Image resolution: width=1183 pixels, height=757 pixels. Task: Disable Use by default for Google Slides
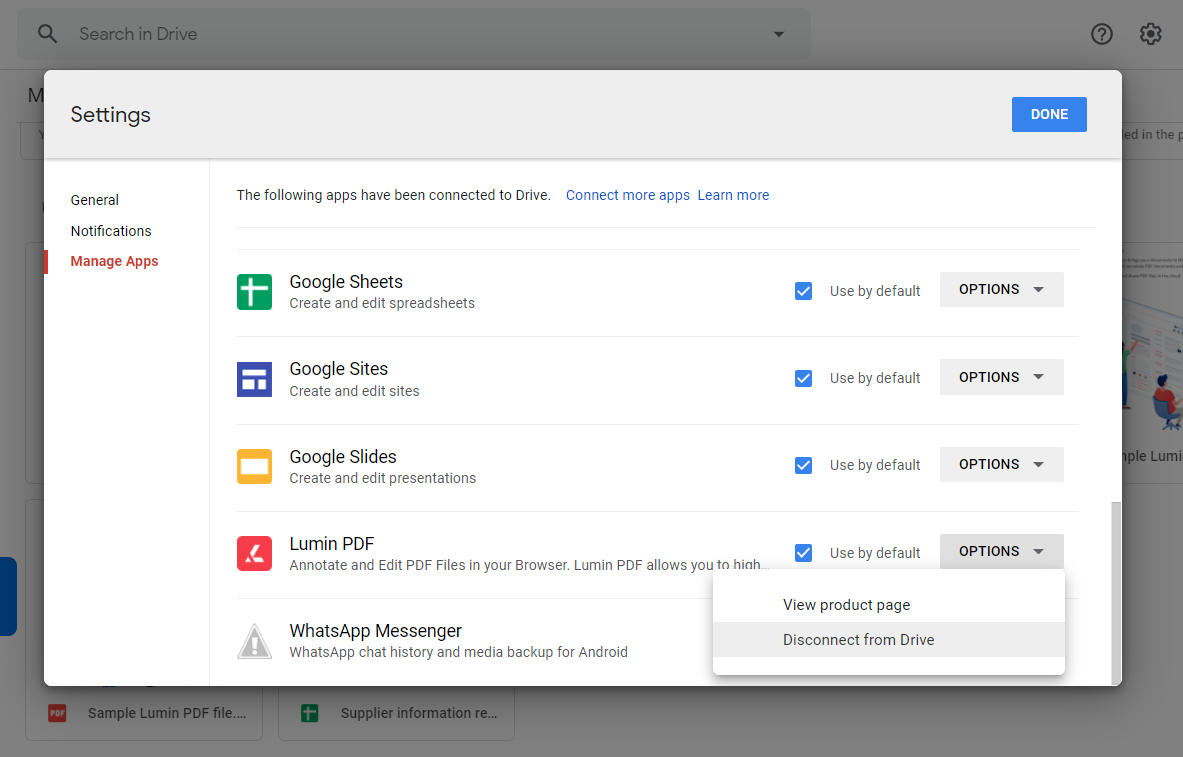coord(803,465)
